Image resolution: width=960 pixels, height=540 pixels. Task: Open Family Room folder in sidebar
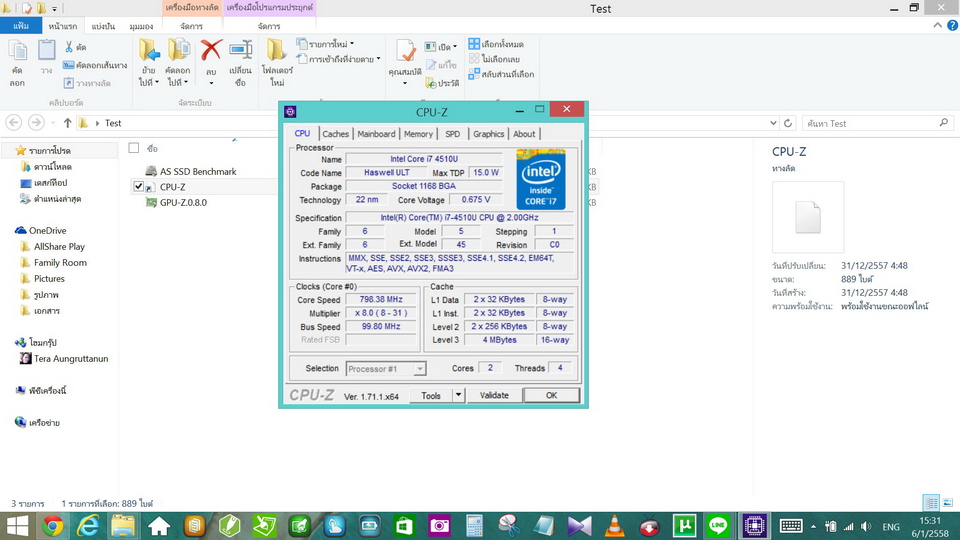[54, 262]
